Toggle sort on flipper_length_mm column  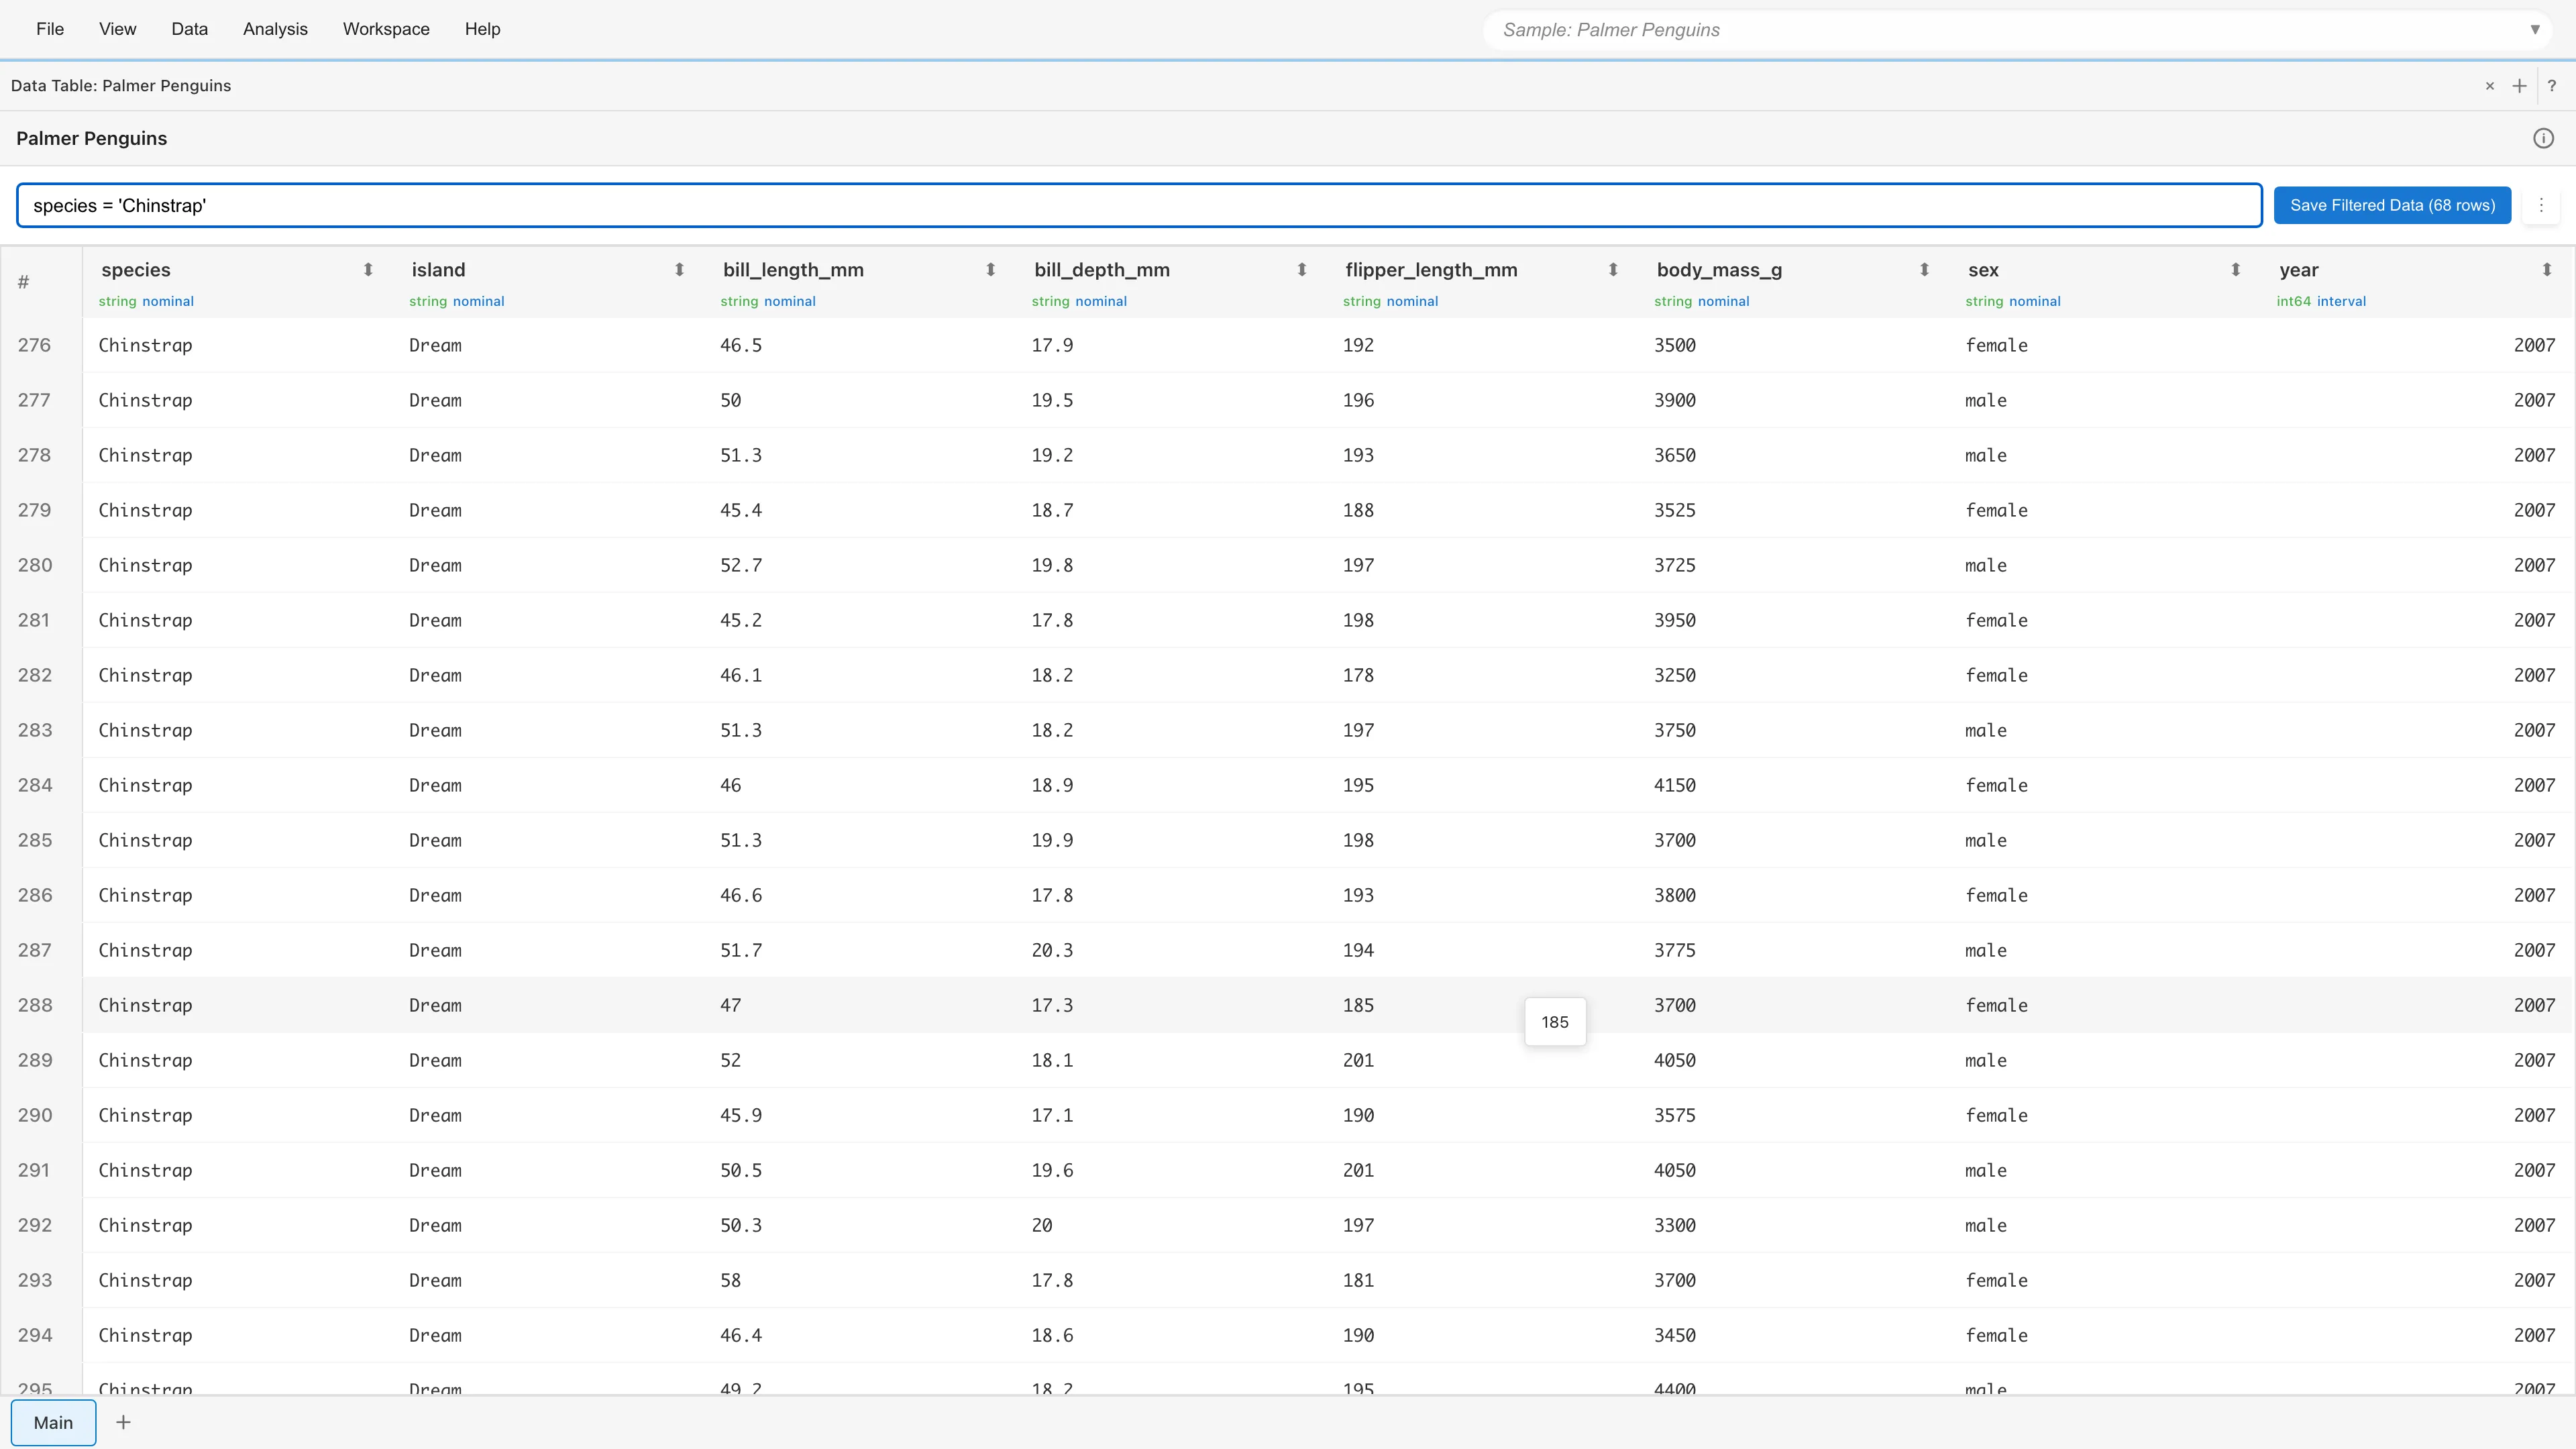click(1612, 270)
